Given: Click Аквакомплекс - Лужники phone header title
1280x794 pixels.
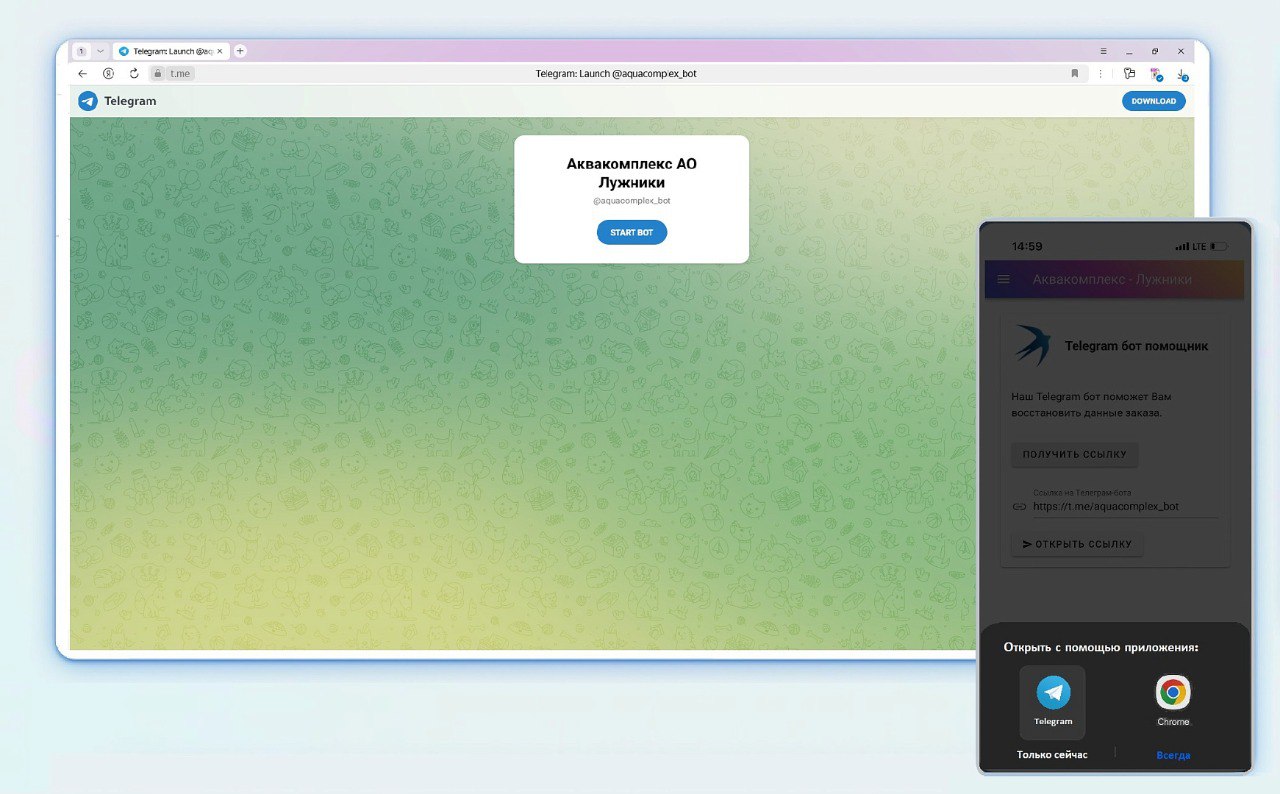Looking at the screenshot, I should pyautogui.click(x=1112, y=280).
